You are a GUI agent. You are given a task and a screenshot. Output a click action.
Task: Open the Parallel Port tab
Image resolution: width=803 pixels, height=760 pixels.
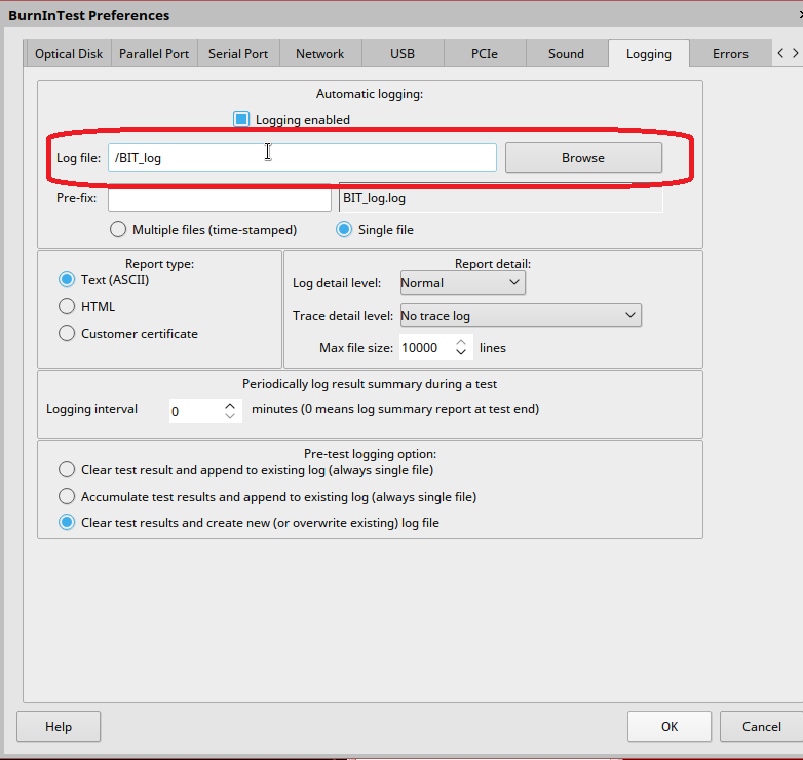click(154, 54)
